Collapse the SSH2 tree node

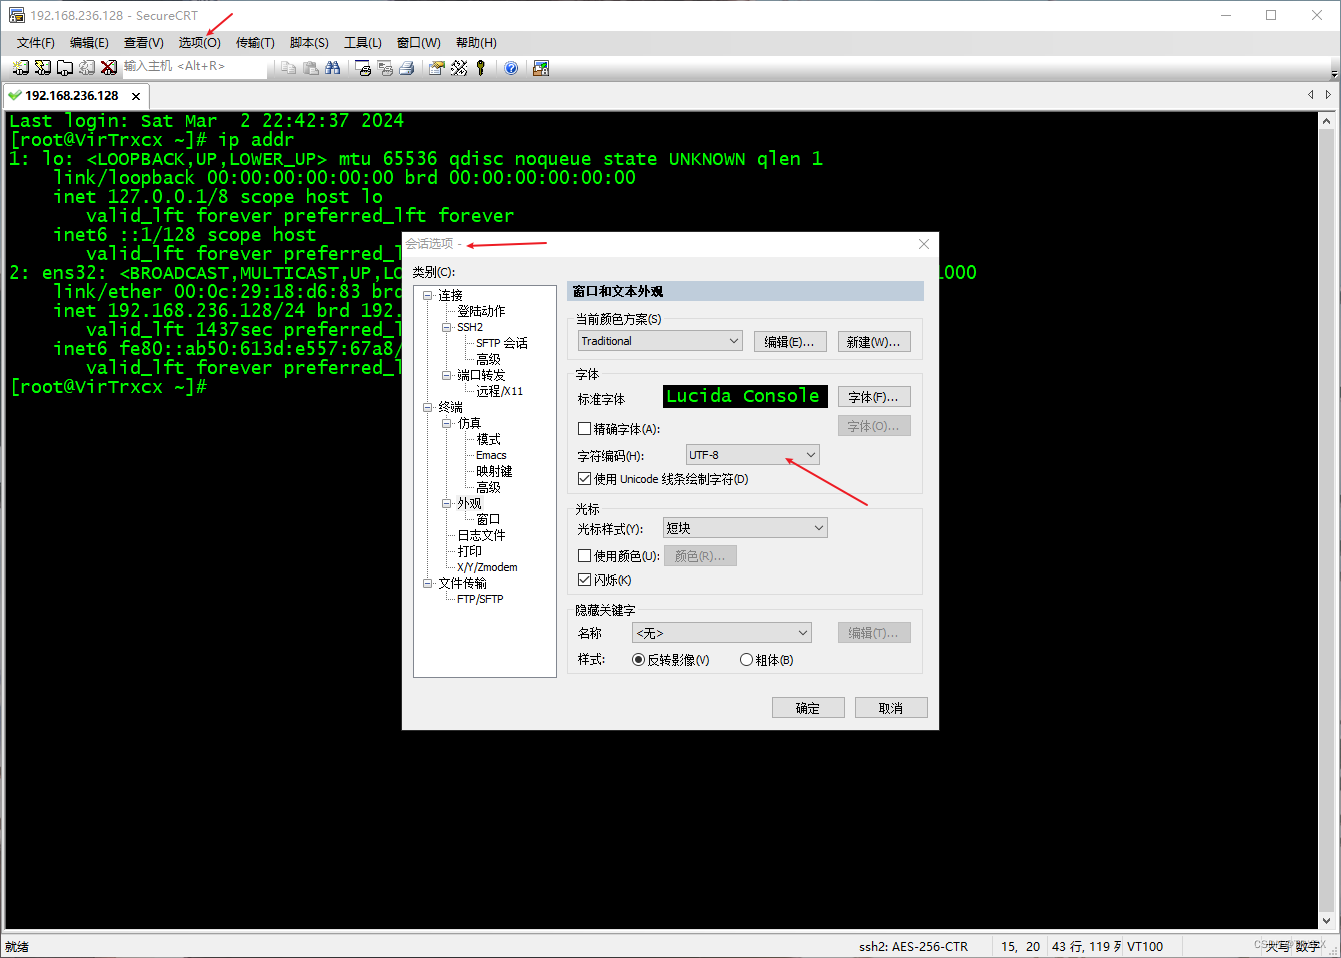447,327
